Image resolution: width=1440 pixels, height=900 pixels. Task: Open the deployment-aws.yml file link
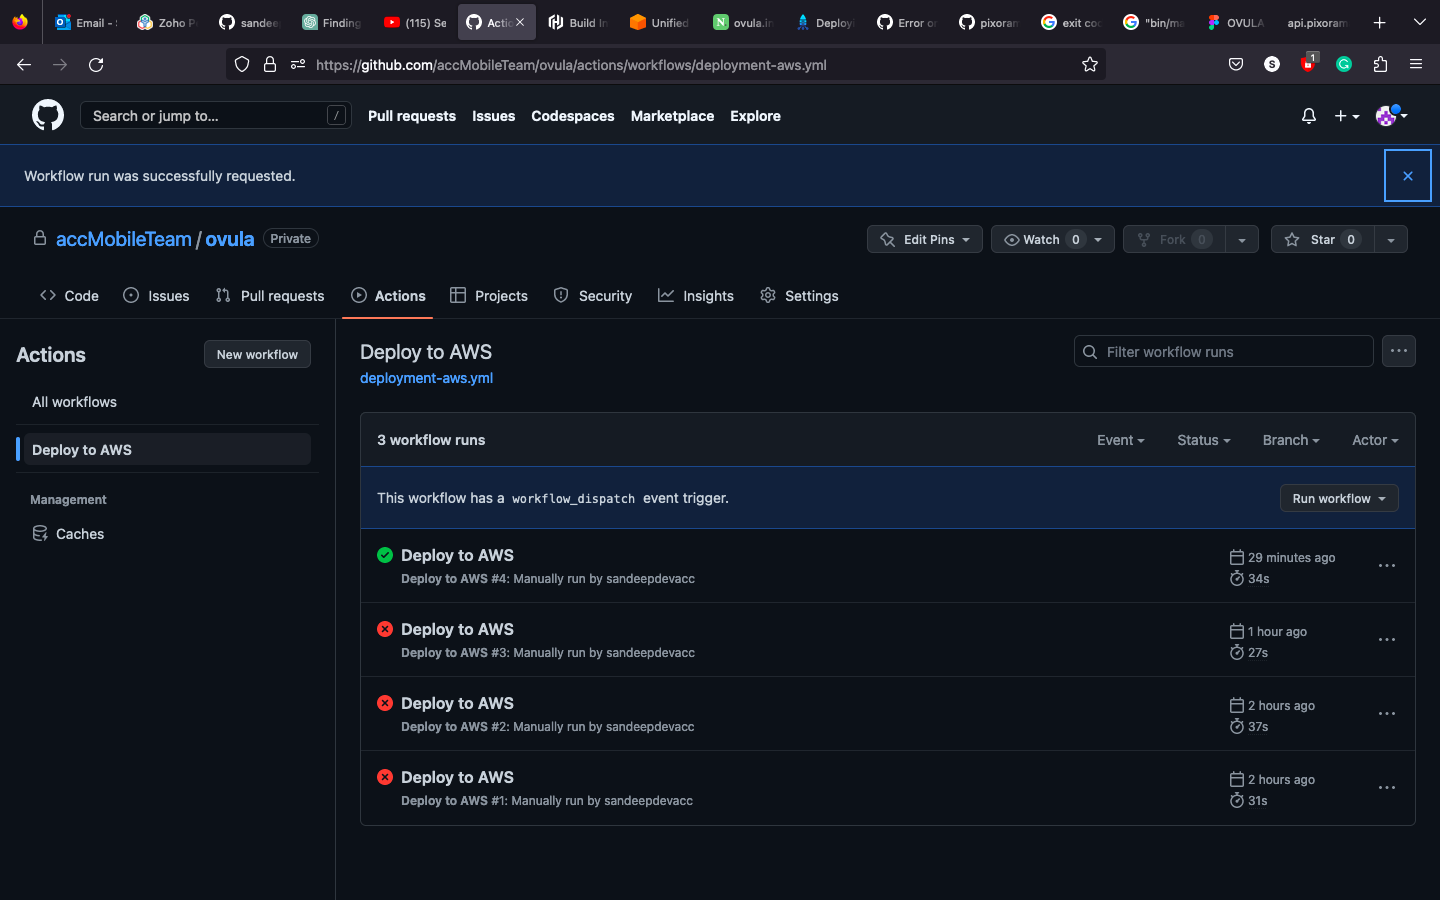[x=426, y=378]
